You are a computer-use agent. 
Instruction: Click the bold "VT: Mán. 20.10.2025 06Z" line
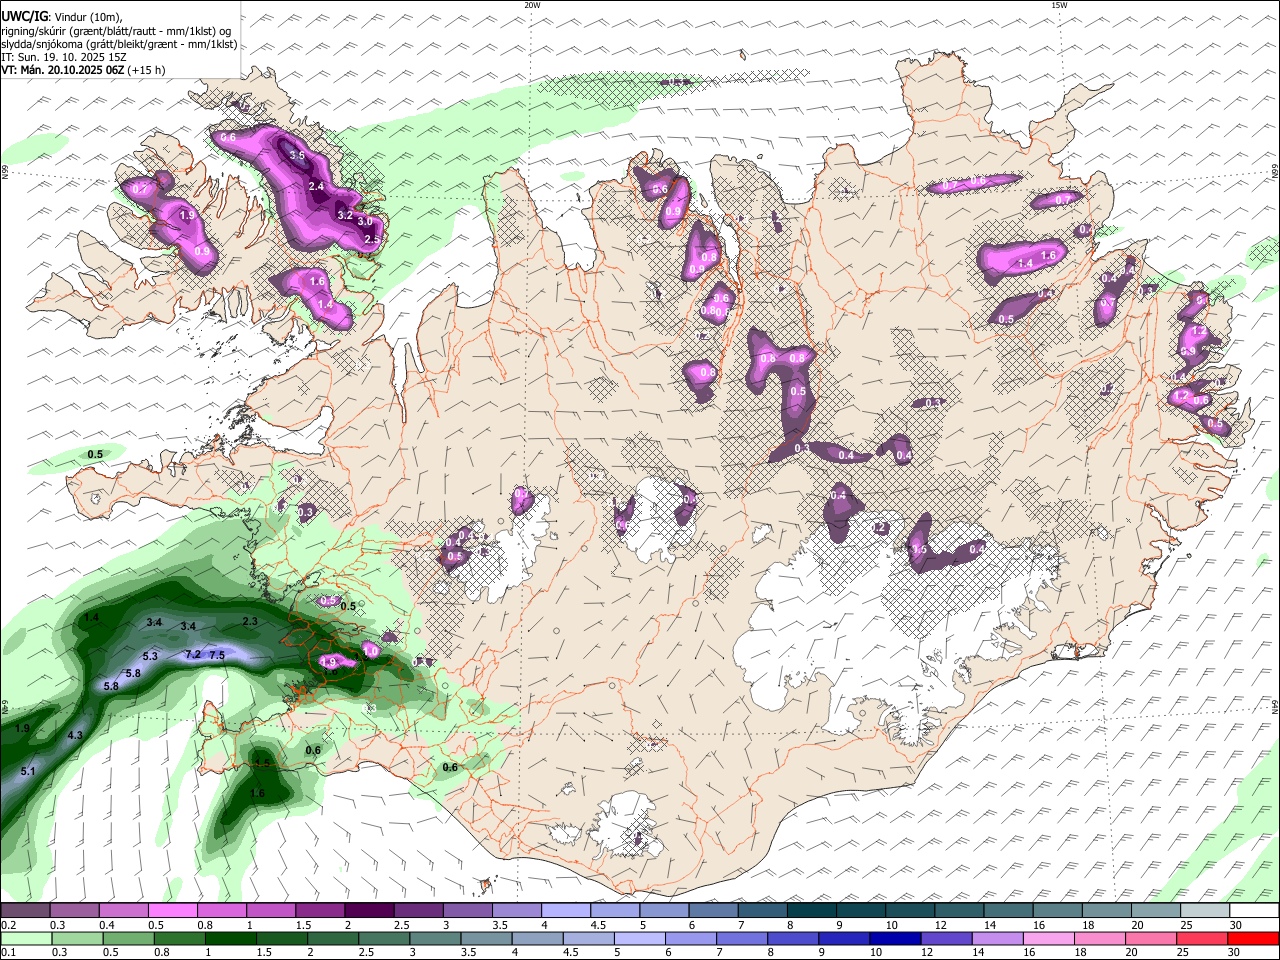pyautogui.click(x=62, y=70)
